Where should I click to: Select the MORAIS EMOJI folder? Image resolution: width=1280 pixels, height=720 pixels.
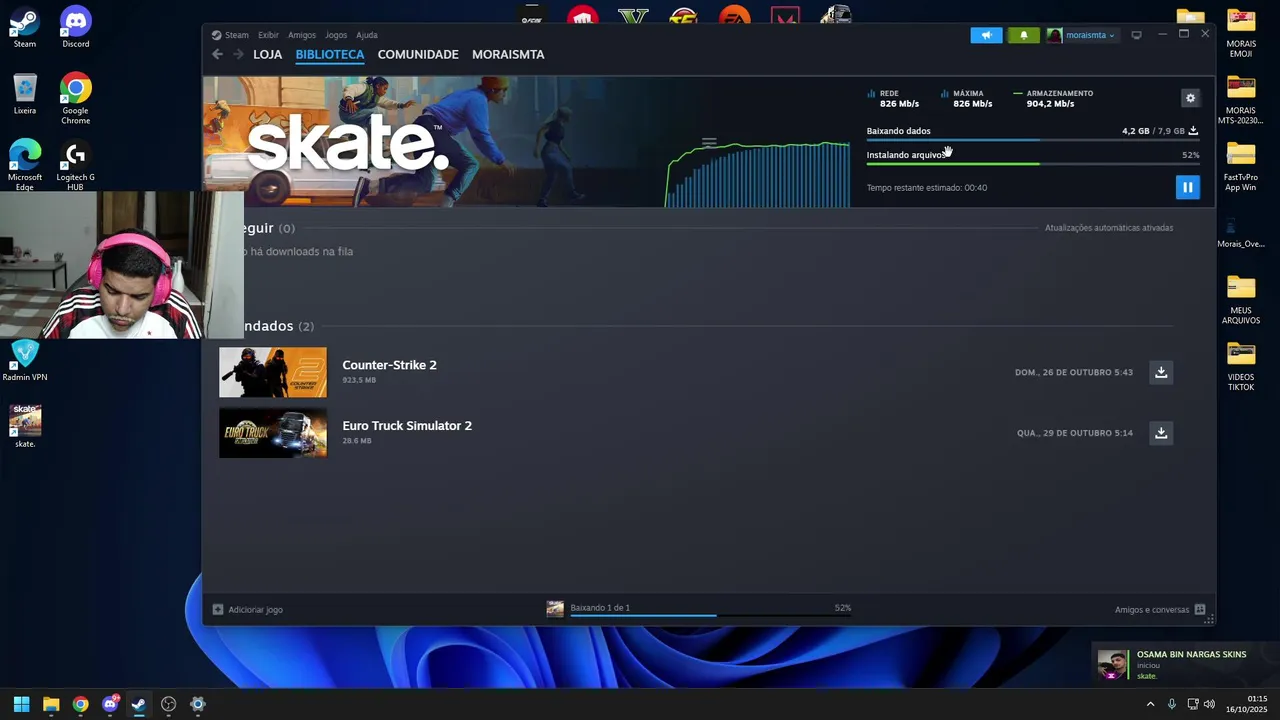pyautogui.click(x=1241, y=33)
